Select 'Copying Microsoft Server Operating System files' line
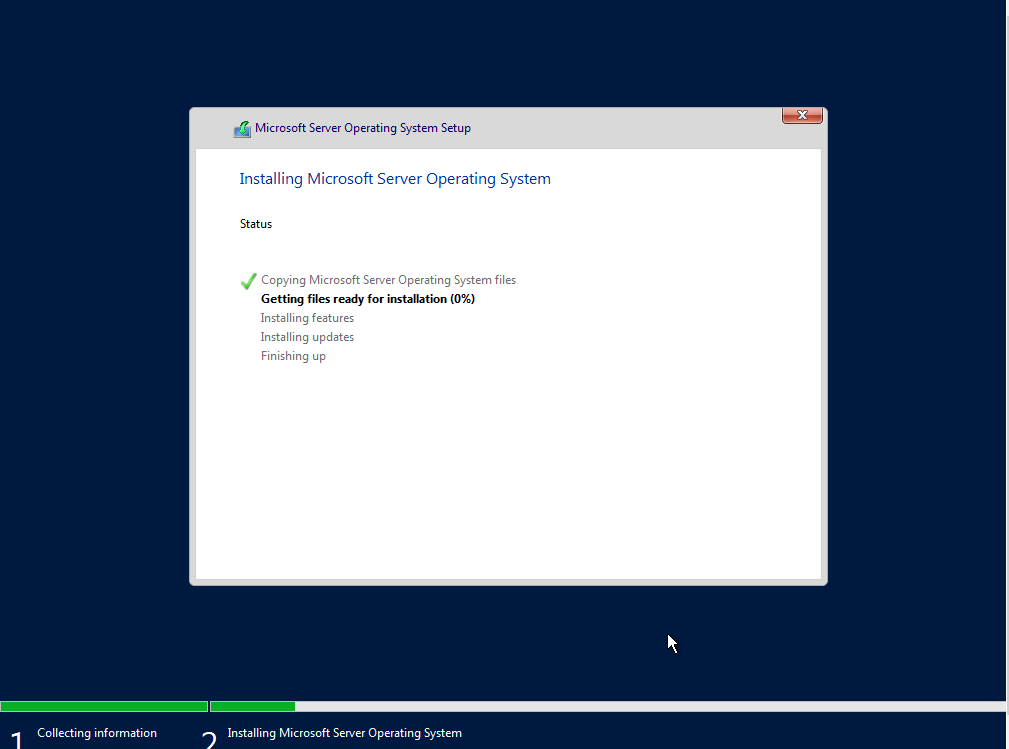Image resolution: width=1009 pixels, height=749 pixels. (388, 280)
